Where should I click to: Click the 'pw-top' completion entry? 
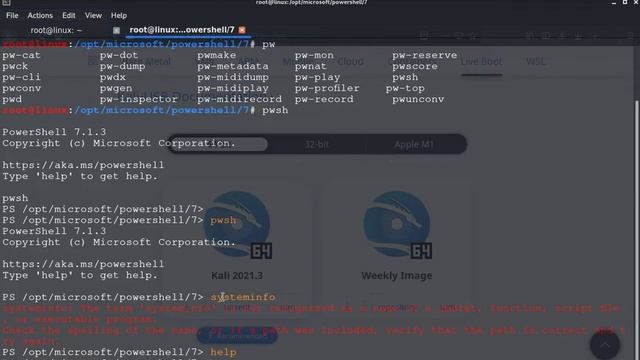tap(405, 88)
